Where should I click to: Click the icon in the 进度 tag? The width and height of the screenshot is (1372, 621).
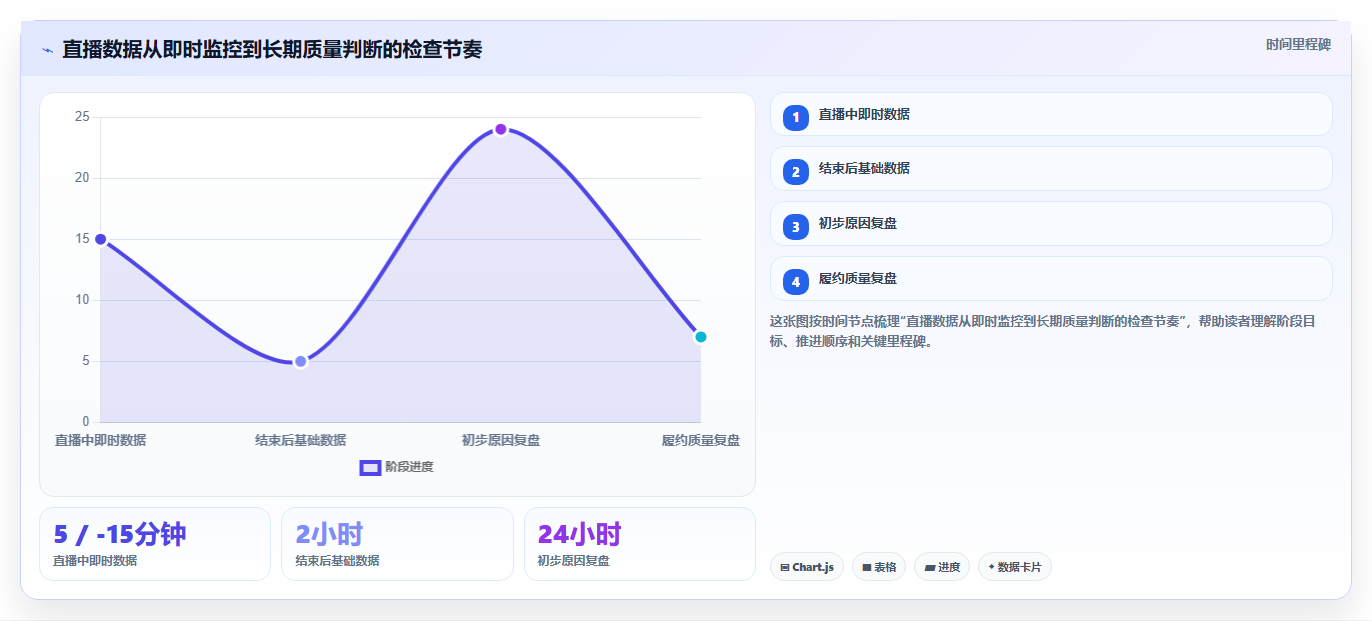pos(930,568)
